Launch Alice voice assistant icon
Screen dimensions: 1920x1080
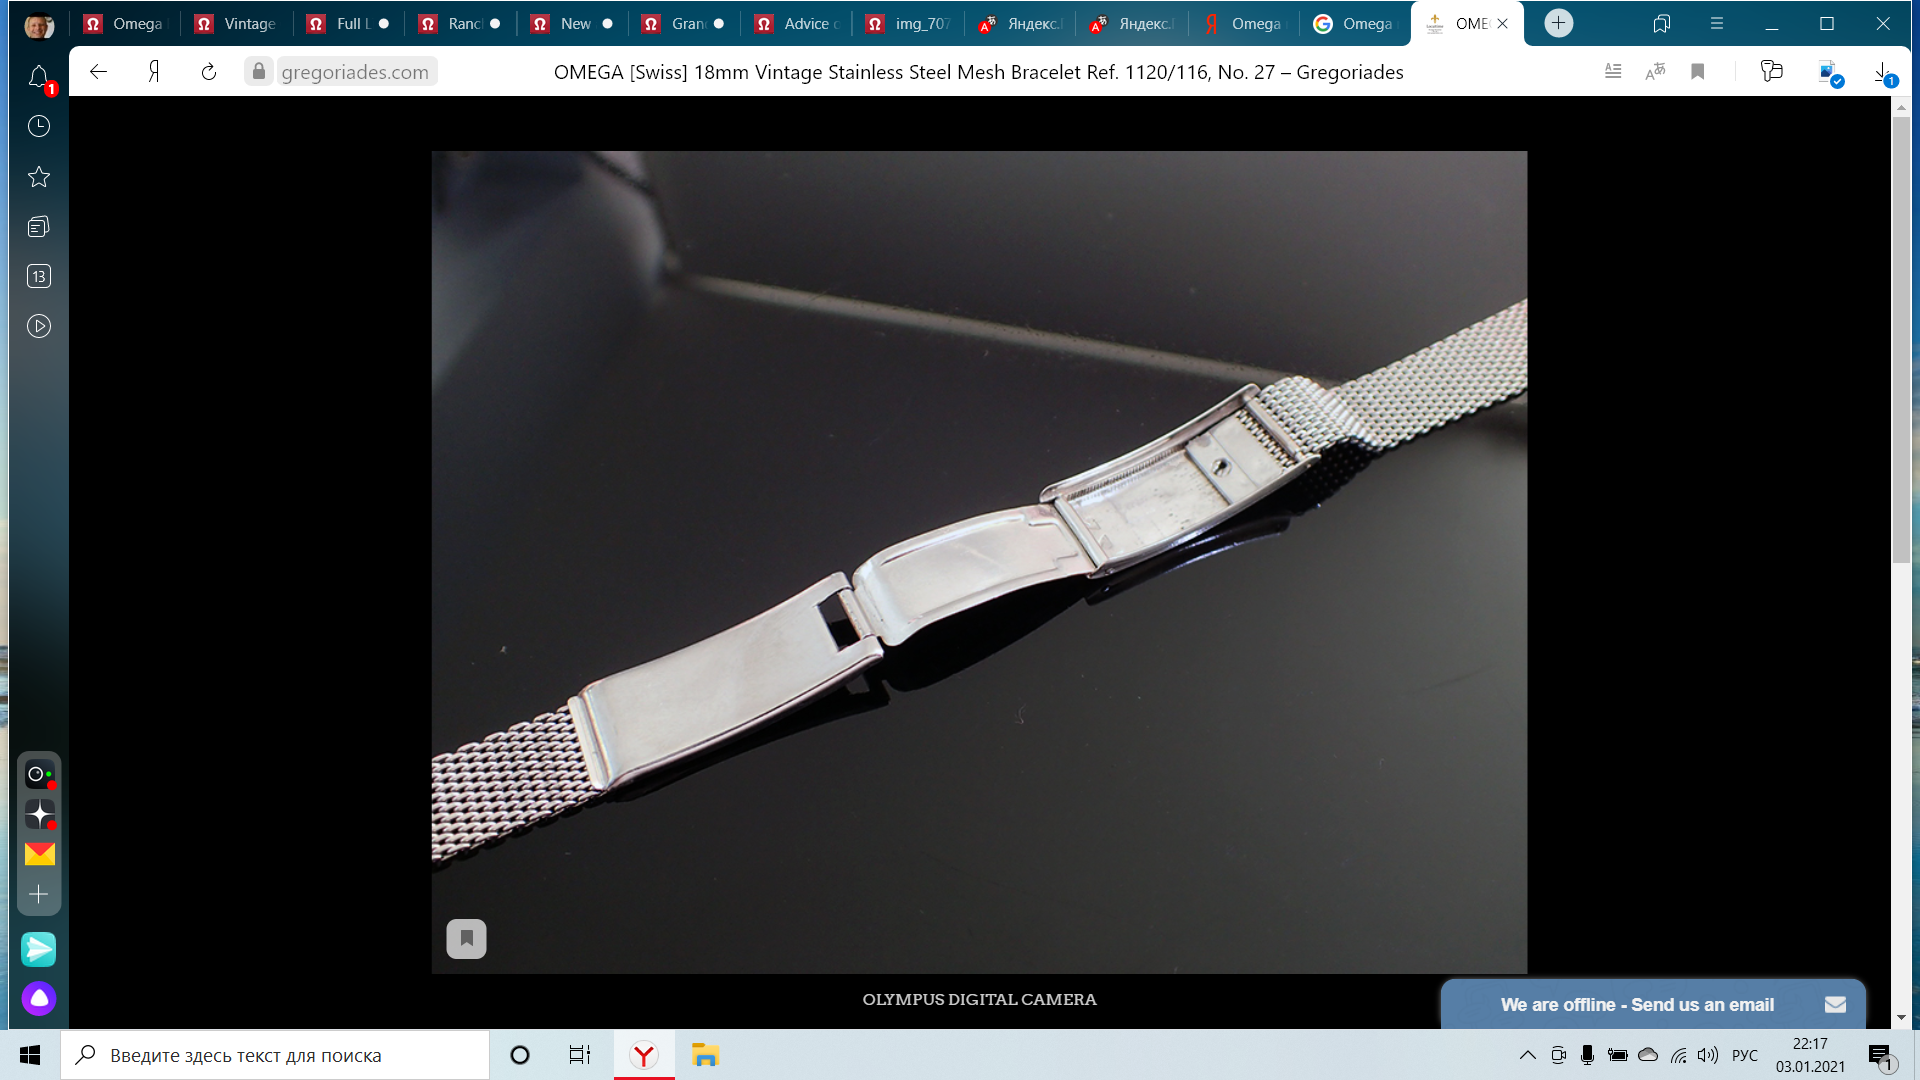click(x=39, y=998)
